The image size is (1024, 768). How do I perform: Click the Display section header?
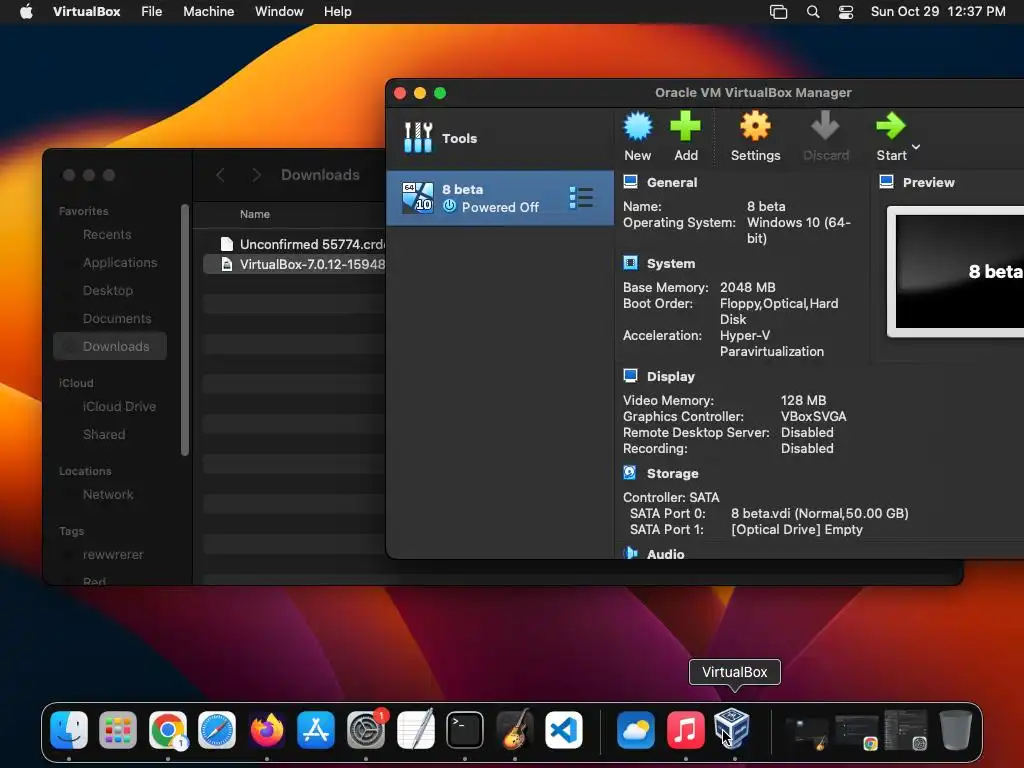point(670,376)
